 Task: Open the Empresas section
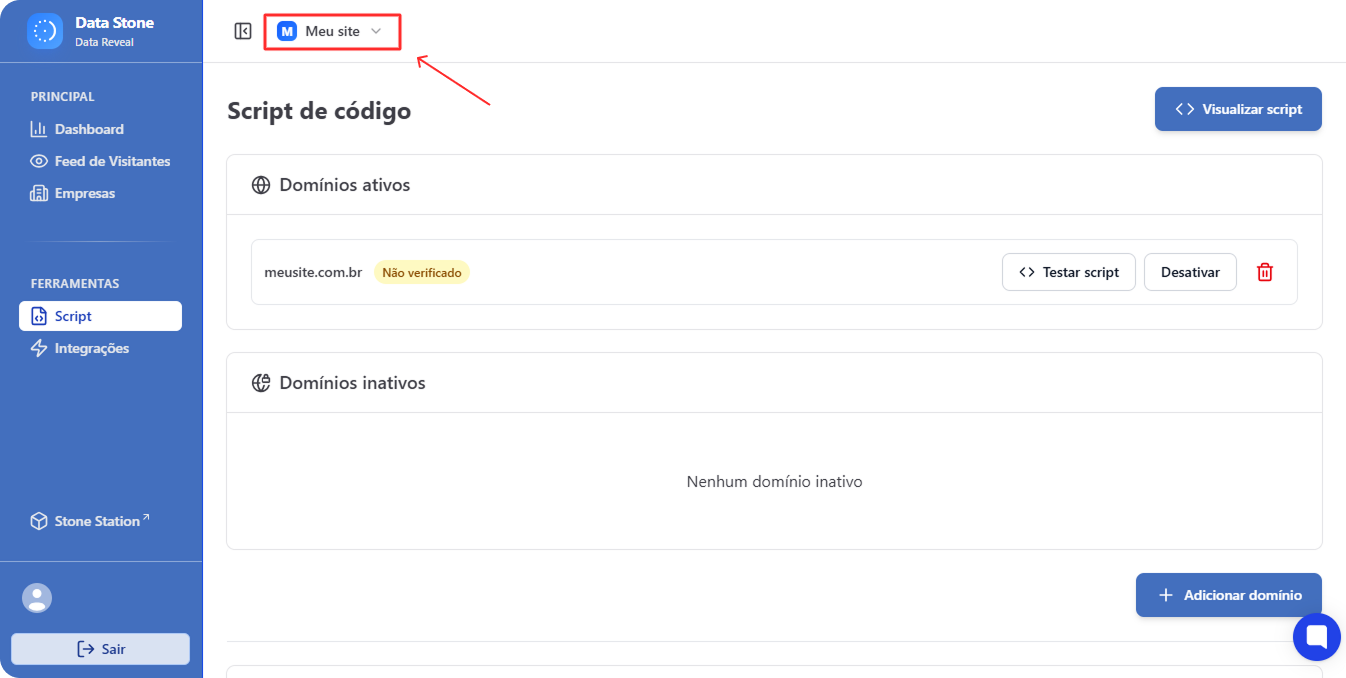73,193
